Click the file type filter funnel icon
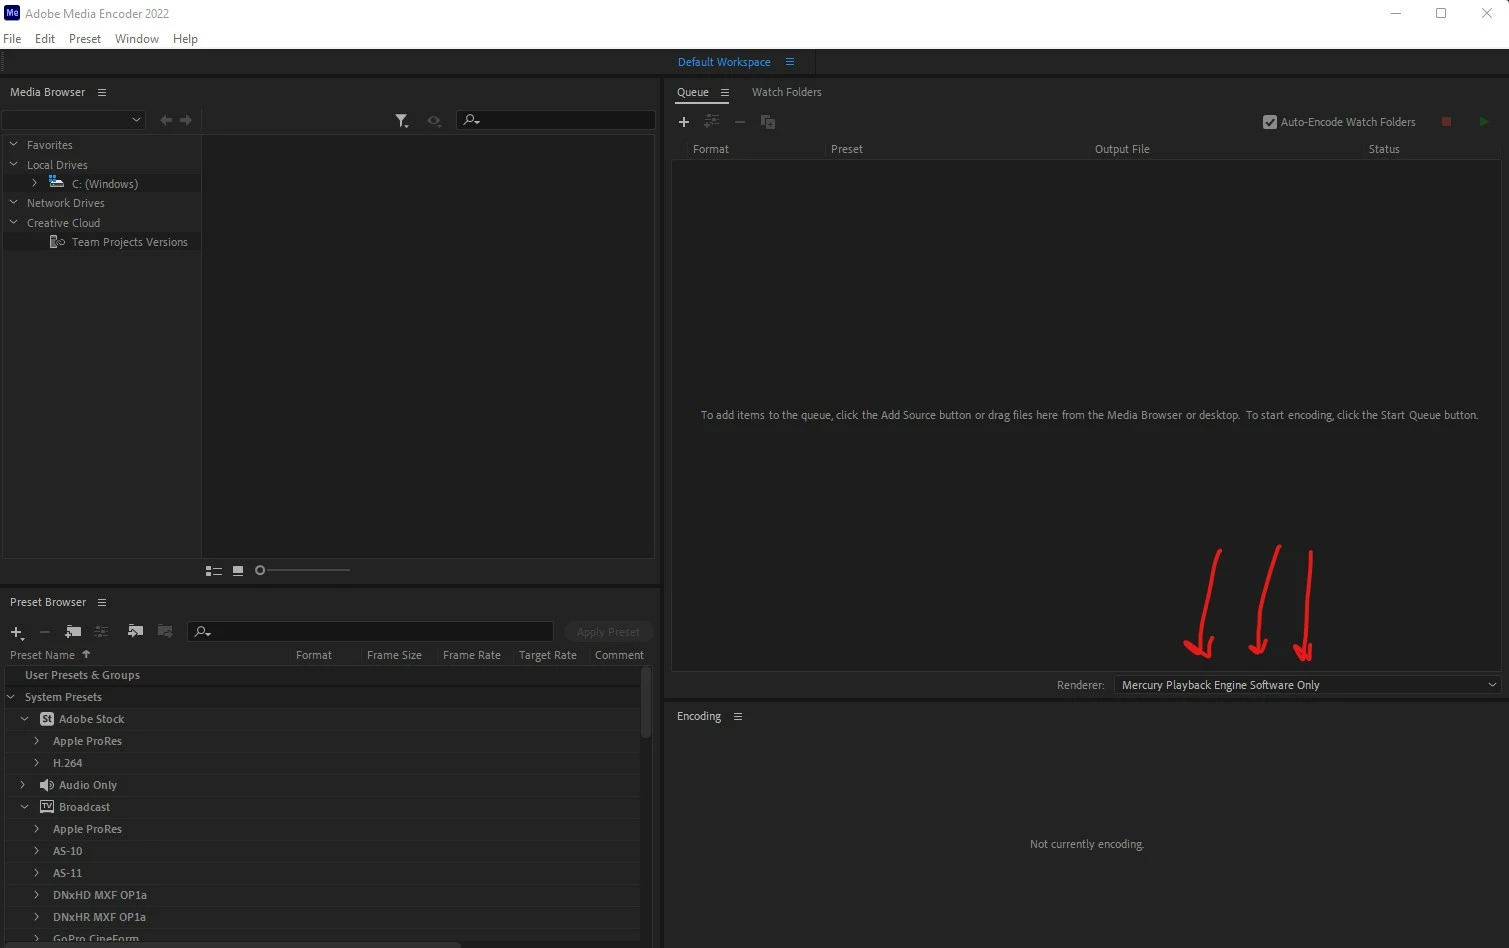 coord(402,121)
